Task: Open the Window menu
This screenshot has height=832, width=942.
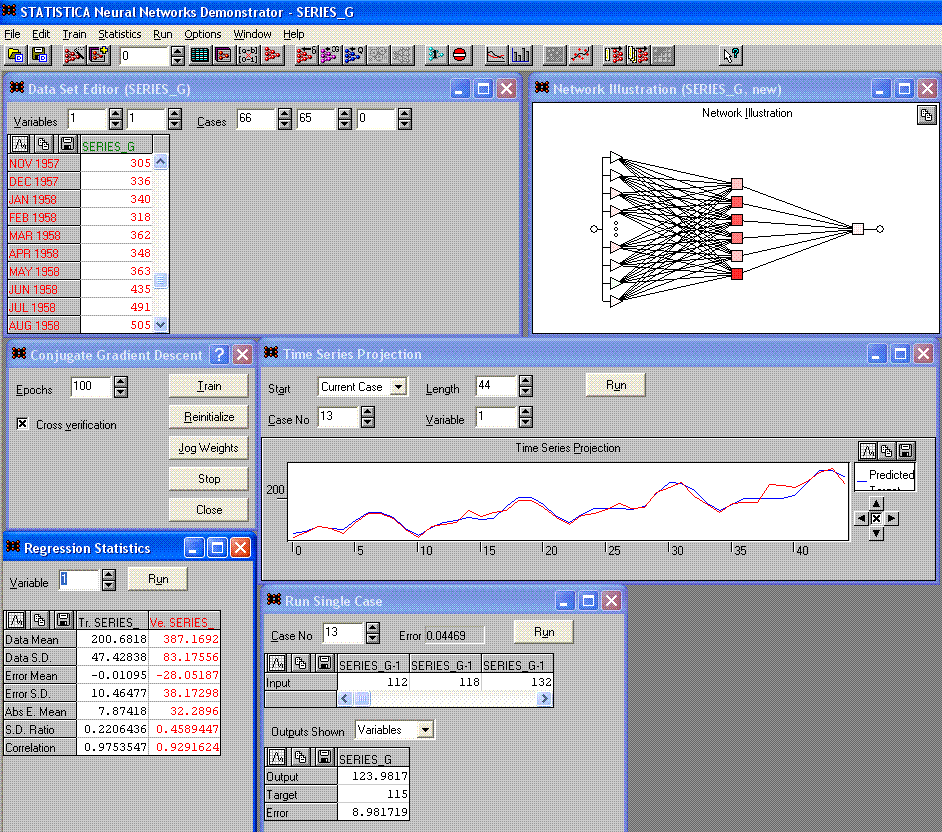Action: coord(252,34)
